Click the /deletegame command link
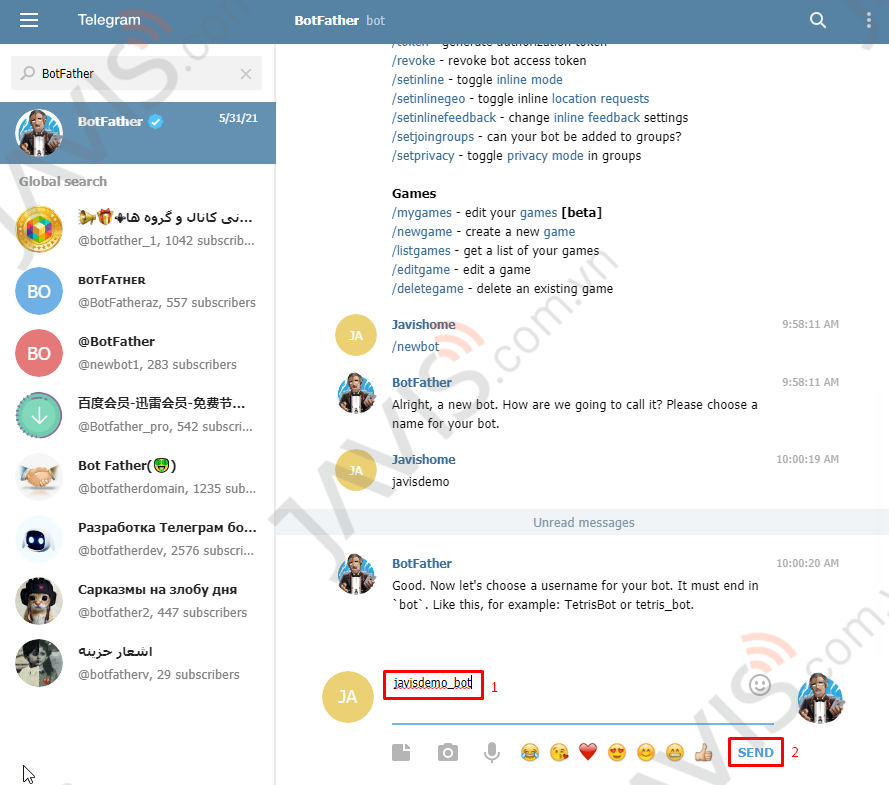Image resolution: width=889 pixels, height=785 pixels. 428,288
